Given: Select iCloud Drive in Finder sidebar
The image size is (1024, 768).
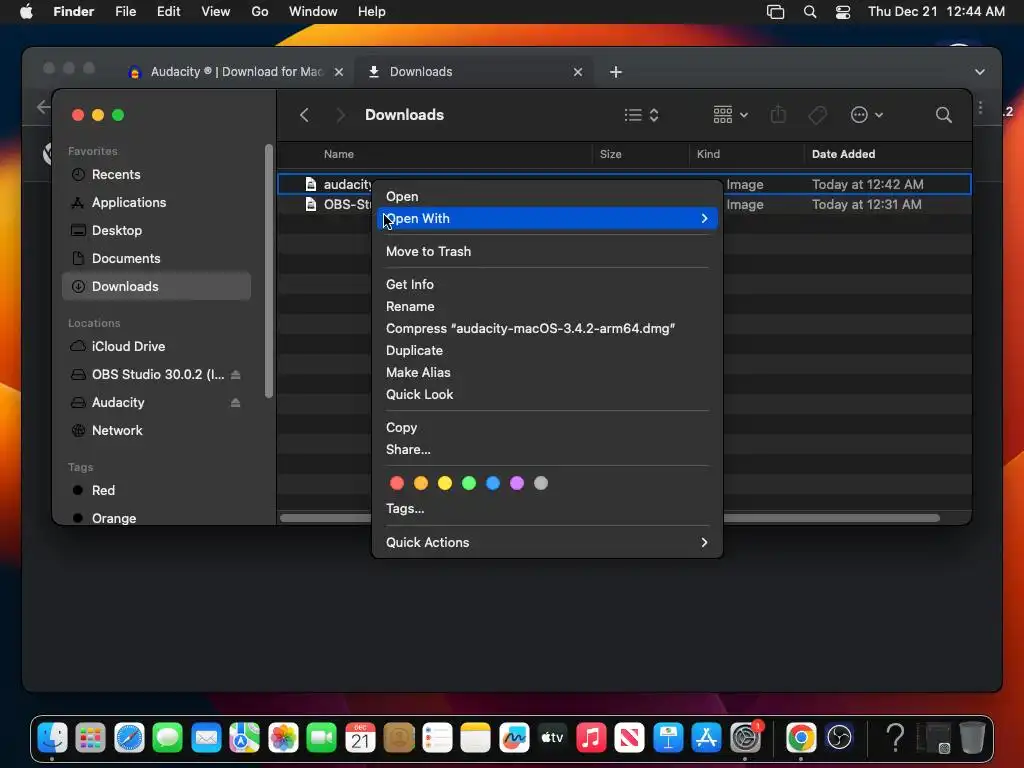Looking at the screenshot, I should pyautogui.click(x=156, y=346).
